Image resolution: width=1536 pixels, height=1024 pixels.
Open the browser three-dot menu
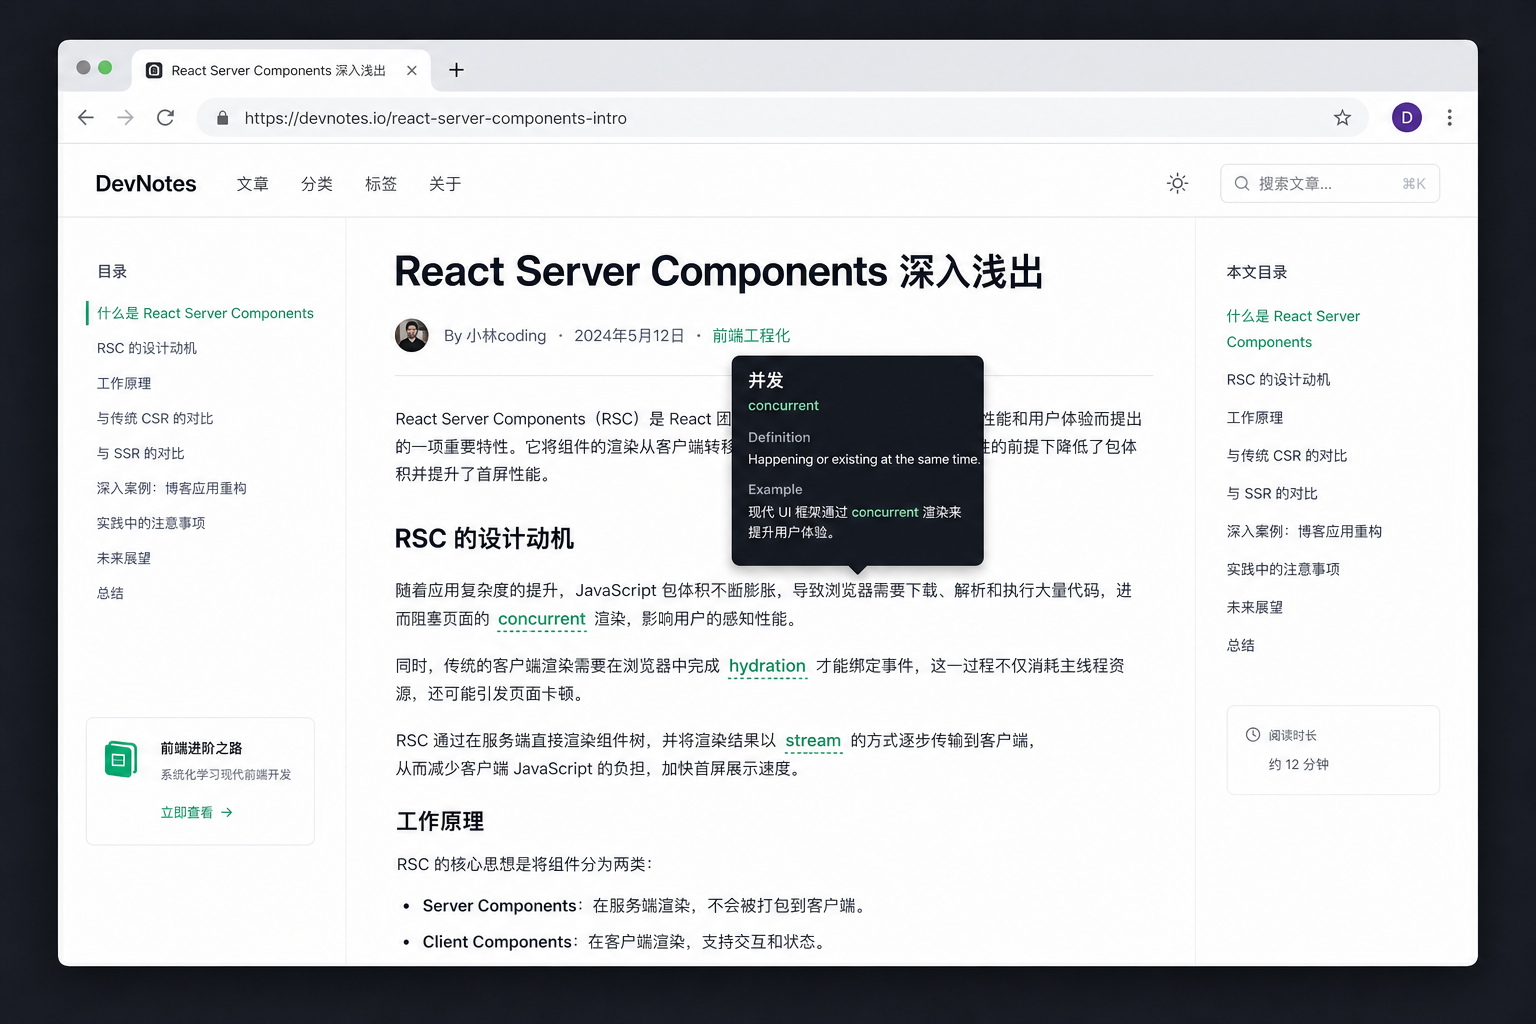(x=1449, y=118)
